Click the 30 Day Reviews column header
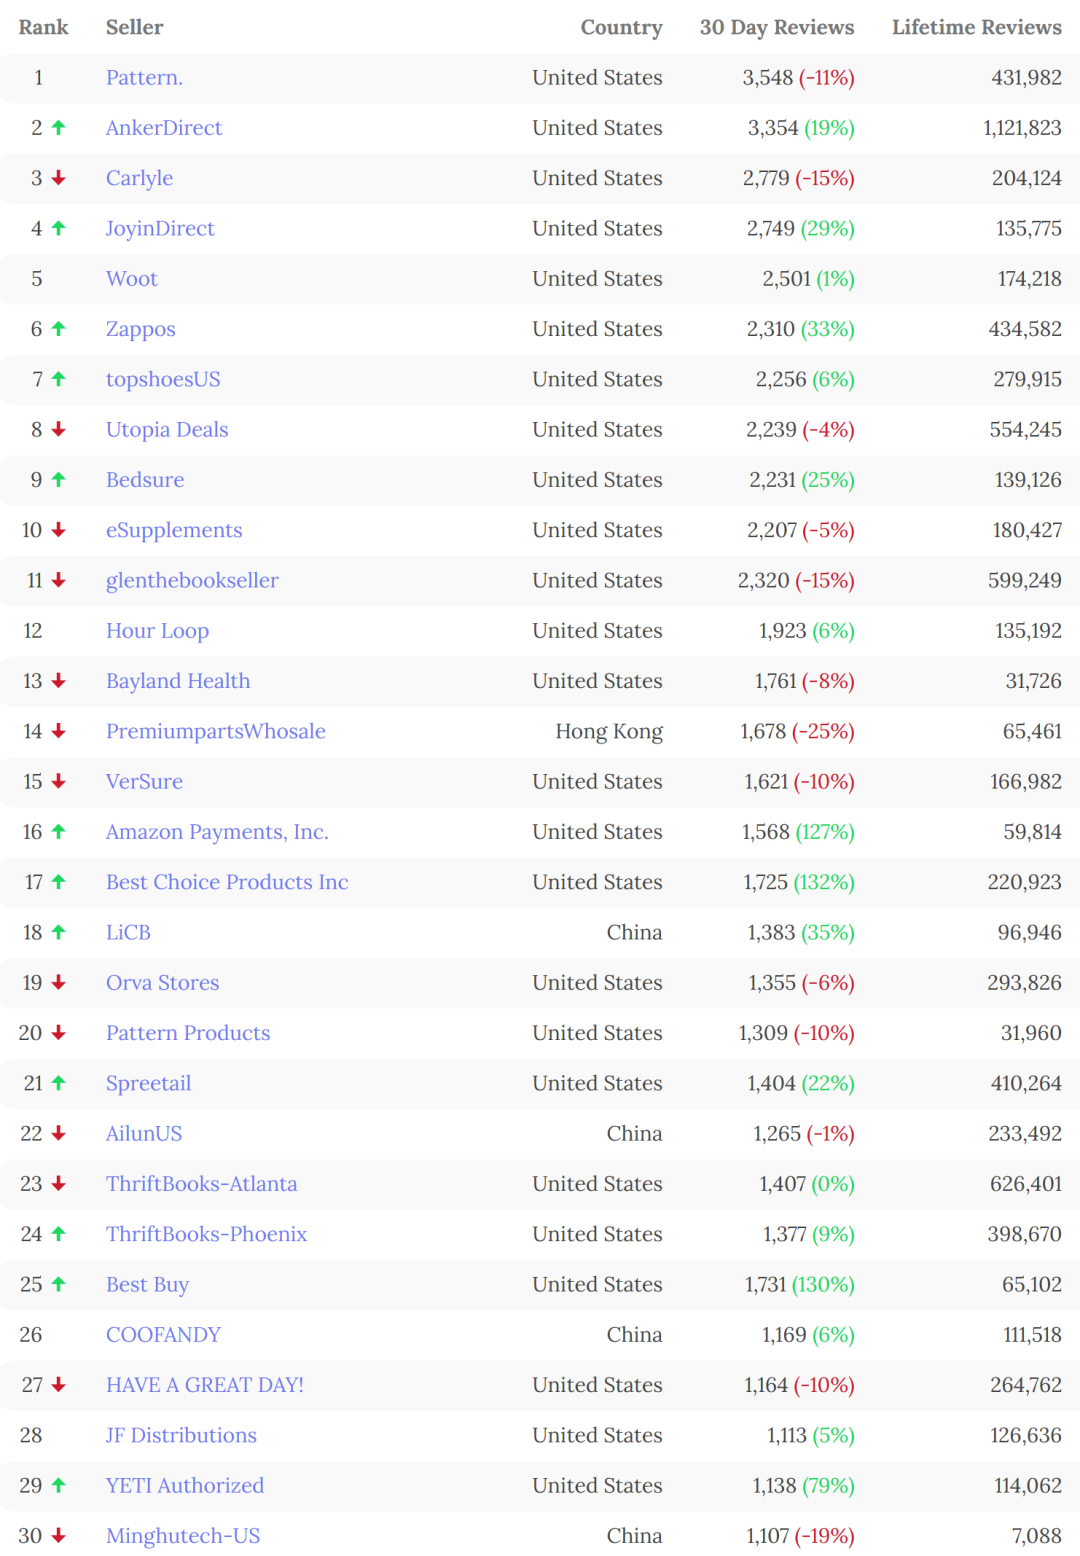 point(777,28)
